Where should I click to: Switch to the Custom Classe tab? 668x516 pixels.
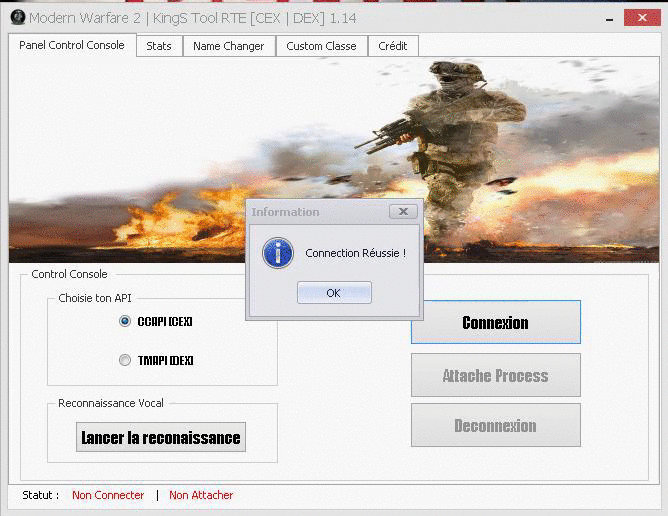(322, 46)
